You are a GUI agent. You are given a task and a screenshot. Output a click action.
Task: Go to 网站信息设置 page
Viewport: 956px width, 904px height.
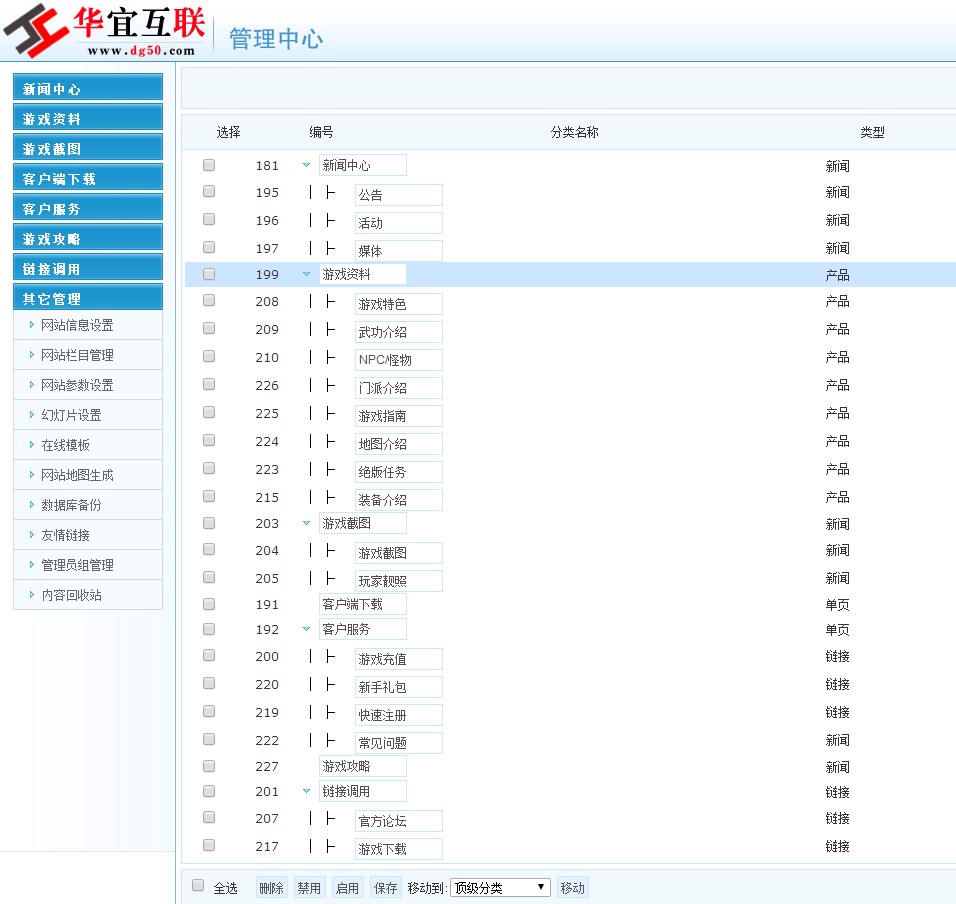pyautogui.click(x=77, y=325)
